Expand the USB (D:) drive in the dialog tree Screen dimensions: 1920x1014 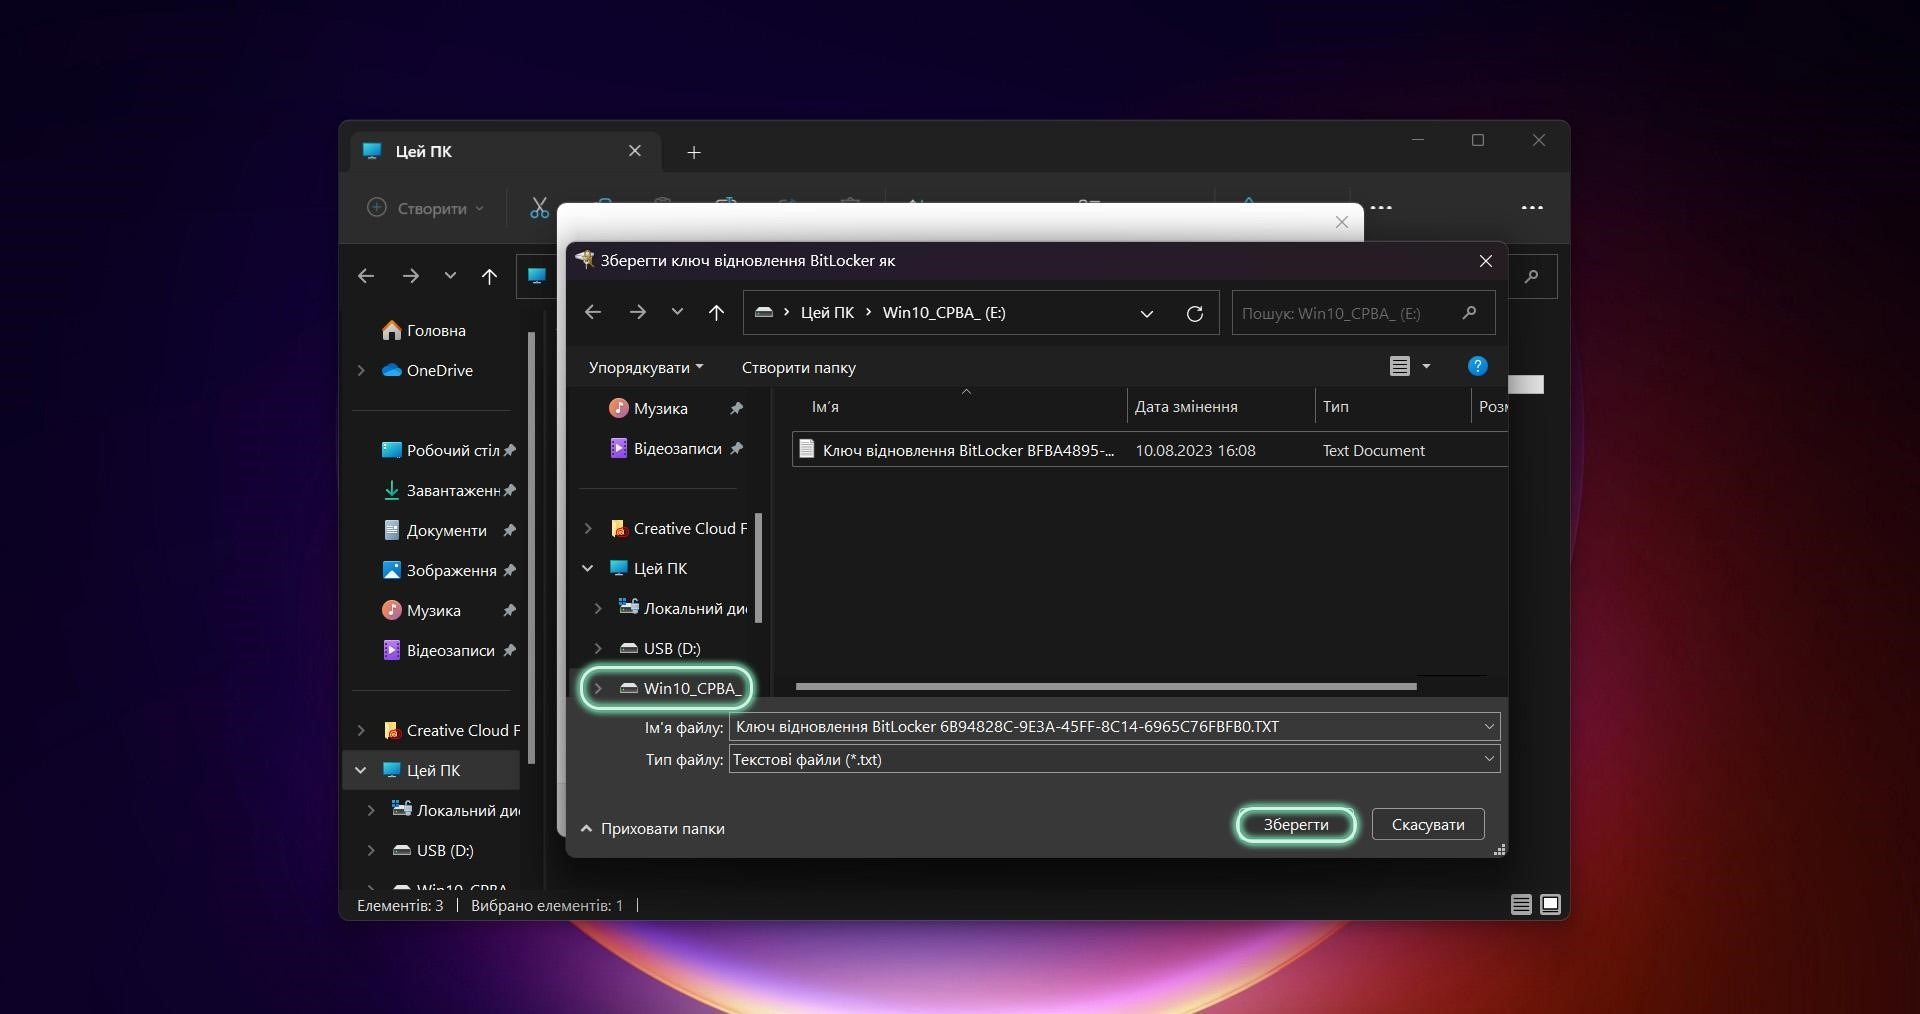pyautogui.click(x=598, y=649)
